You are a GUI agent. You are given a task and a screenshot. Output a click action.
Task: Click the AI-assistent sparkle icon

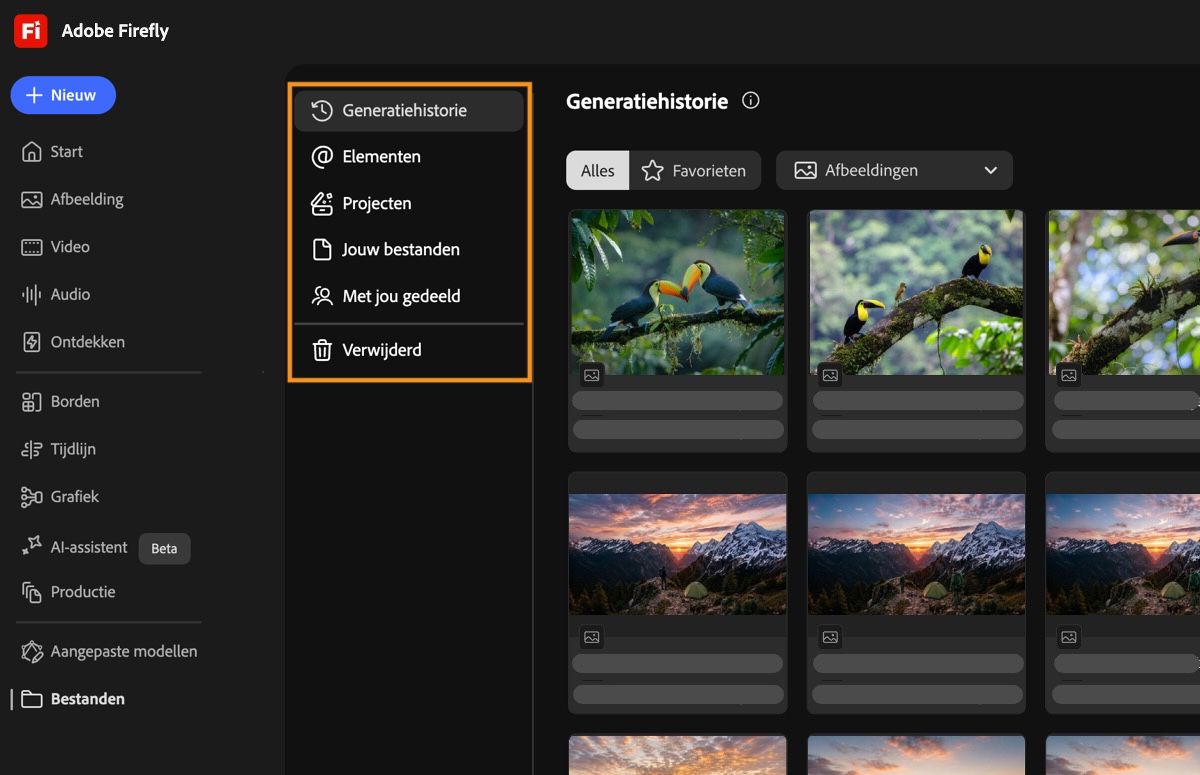pos(32,547)
